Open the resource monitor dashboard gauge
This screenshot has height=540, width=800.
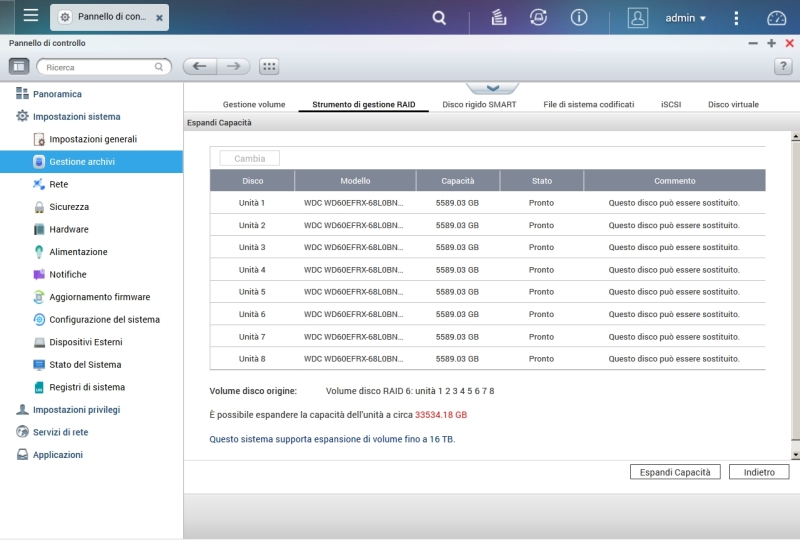tap(777, 18)
